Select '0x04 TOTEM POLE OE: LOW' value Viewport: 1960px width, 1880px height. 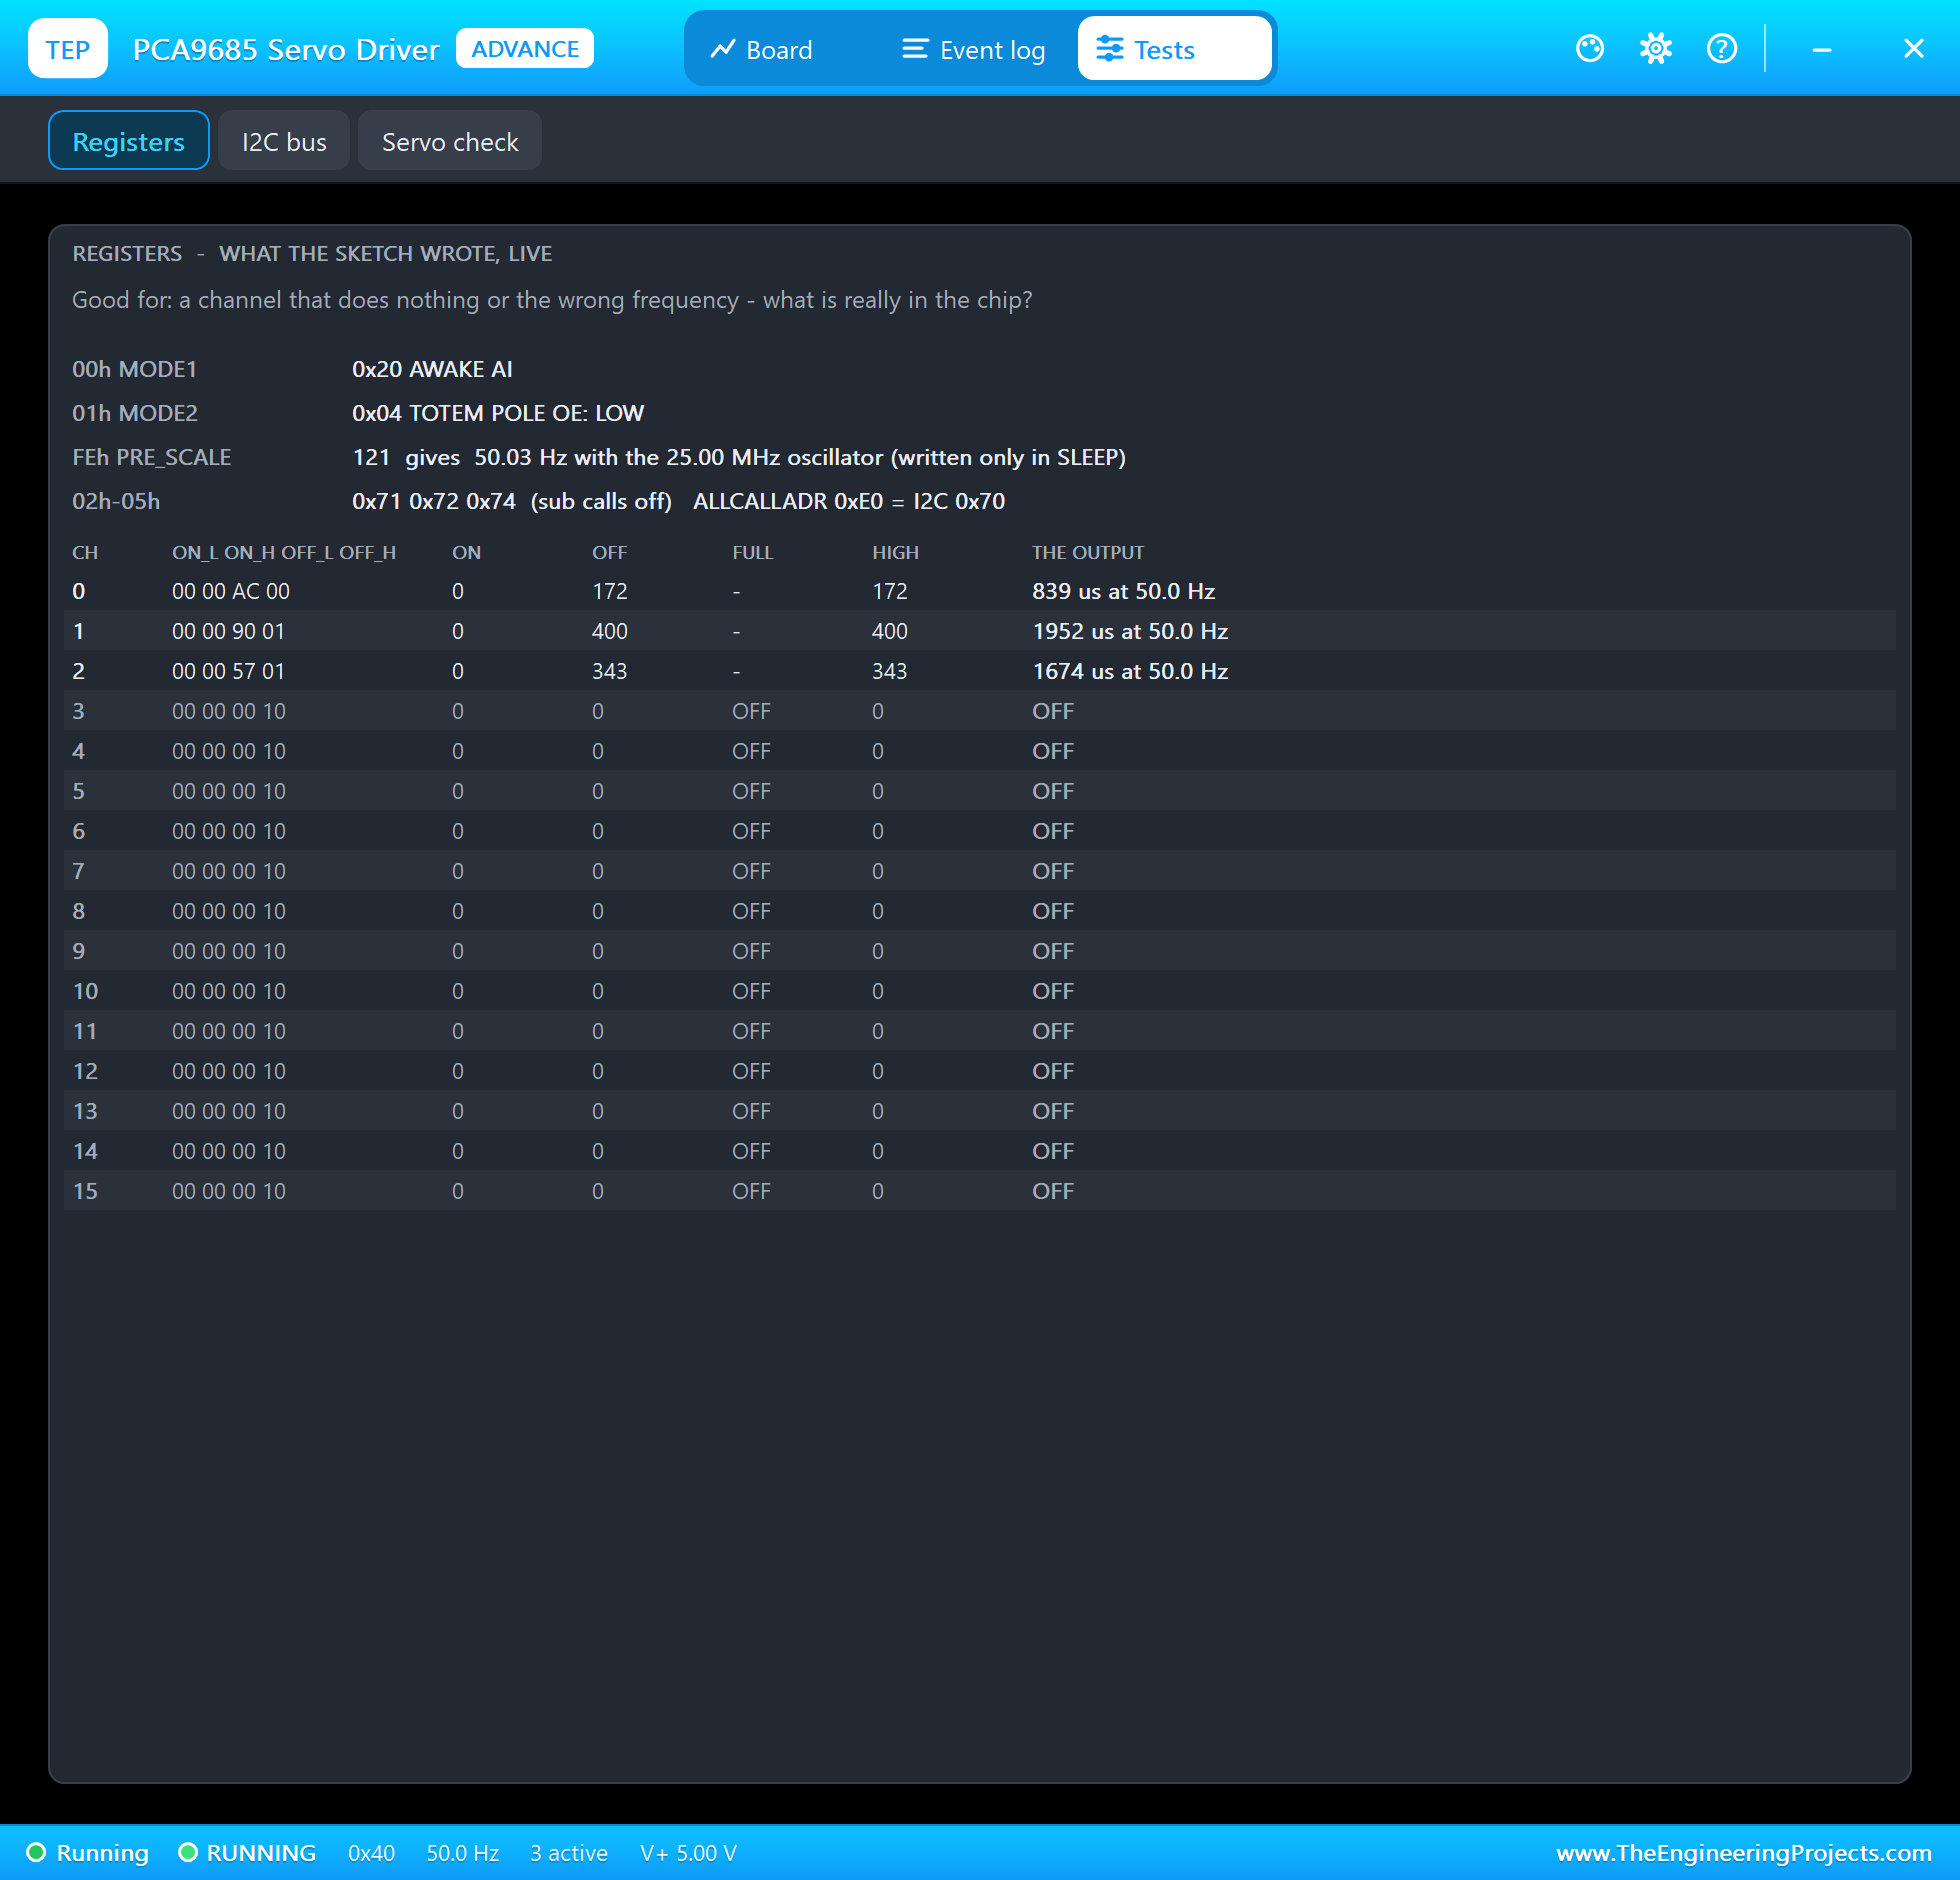(x=498, y=413)
